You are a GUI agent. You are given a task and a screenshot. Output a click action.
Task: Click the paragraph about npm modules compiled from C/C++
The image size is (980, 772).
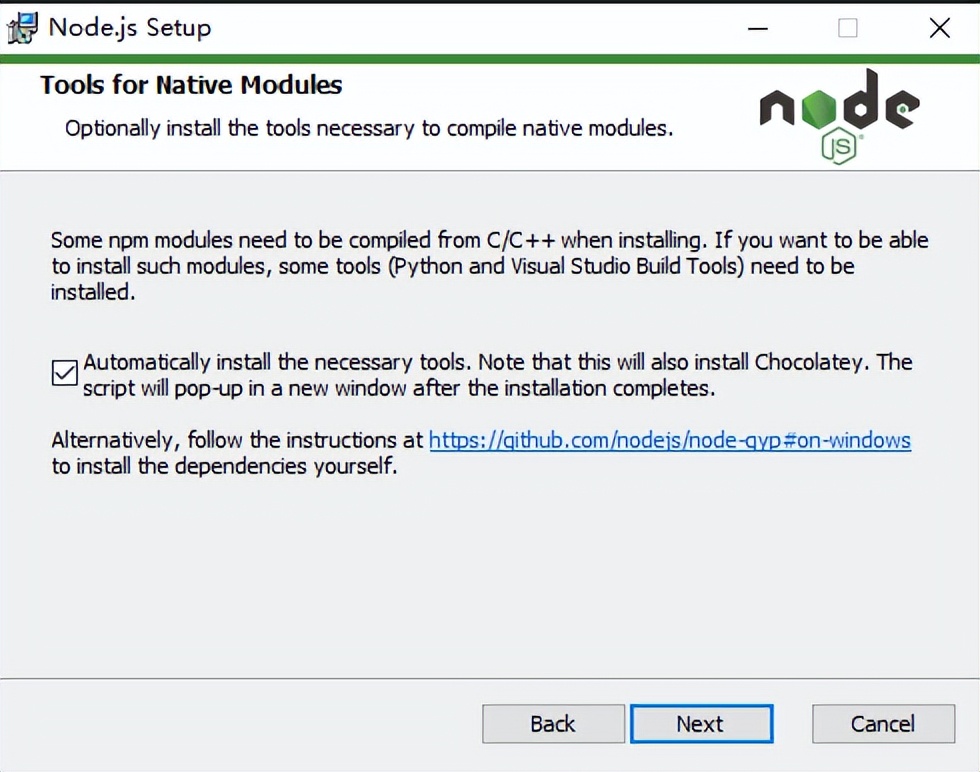(x=489, y=266)
